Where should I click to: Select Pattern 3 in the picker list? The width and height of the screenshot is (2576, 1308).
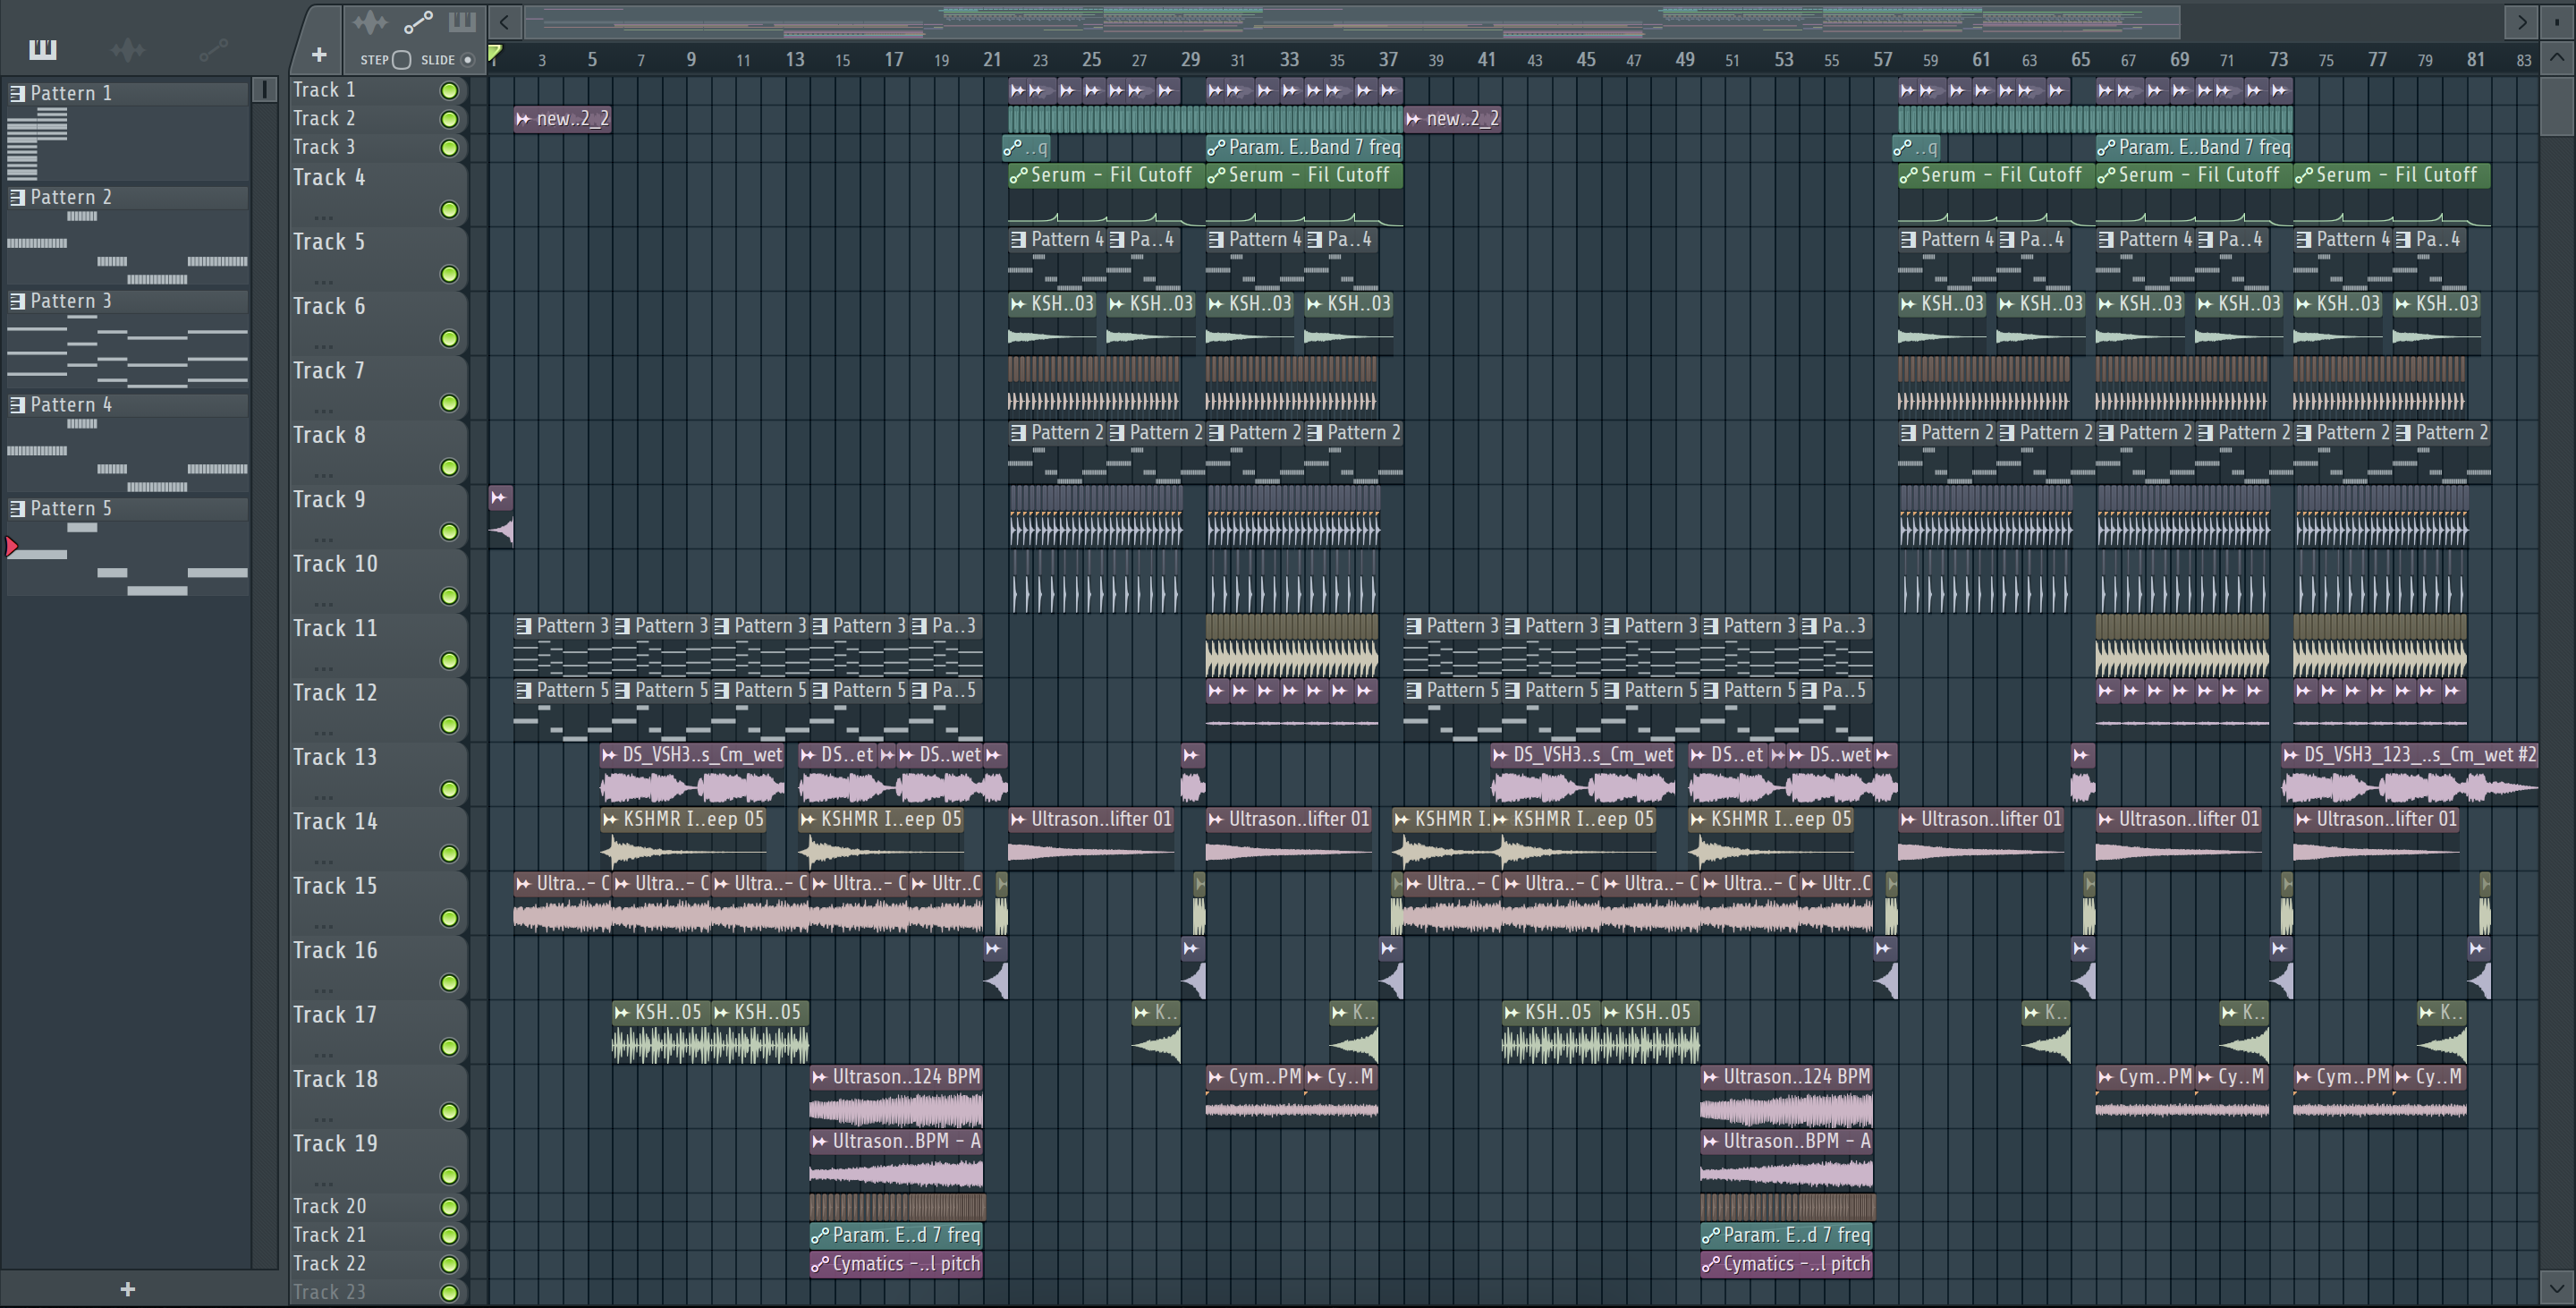(128, 301)
